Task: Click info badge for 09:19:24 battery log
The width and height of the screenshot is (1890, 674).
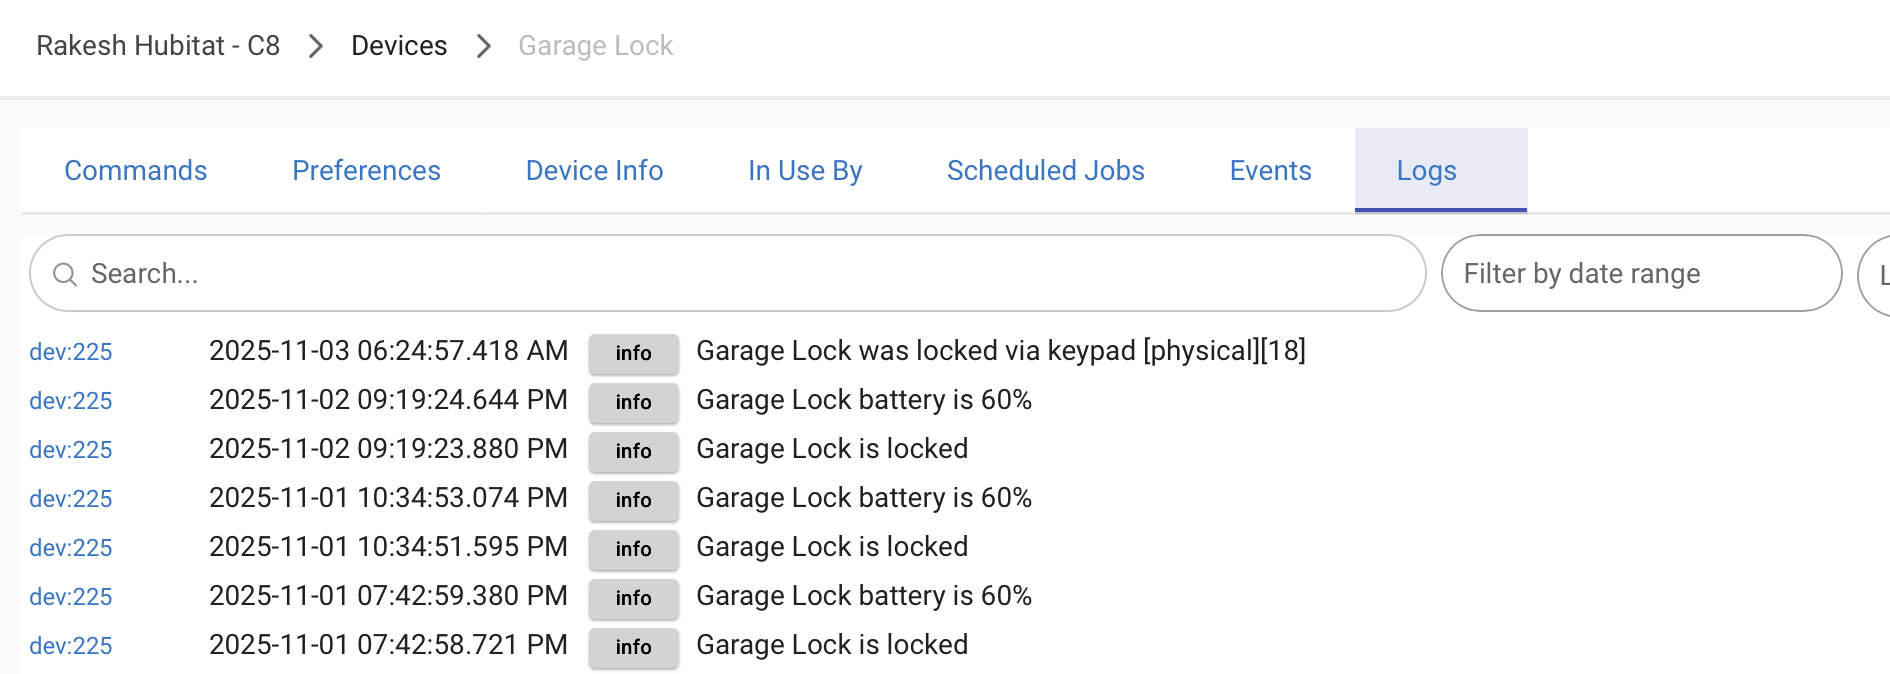Action: (633, 402)
